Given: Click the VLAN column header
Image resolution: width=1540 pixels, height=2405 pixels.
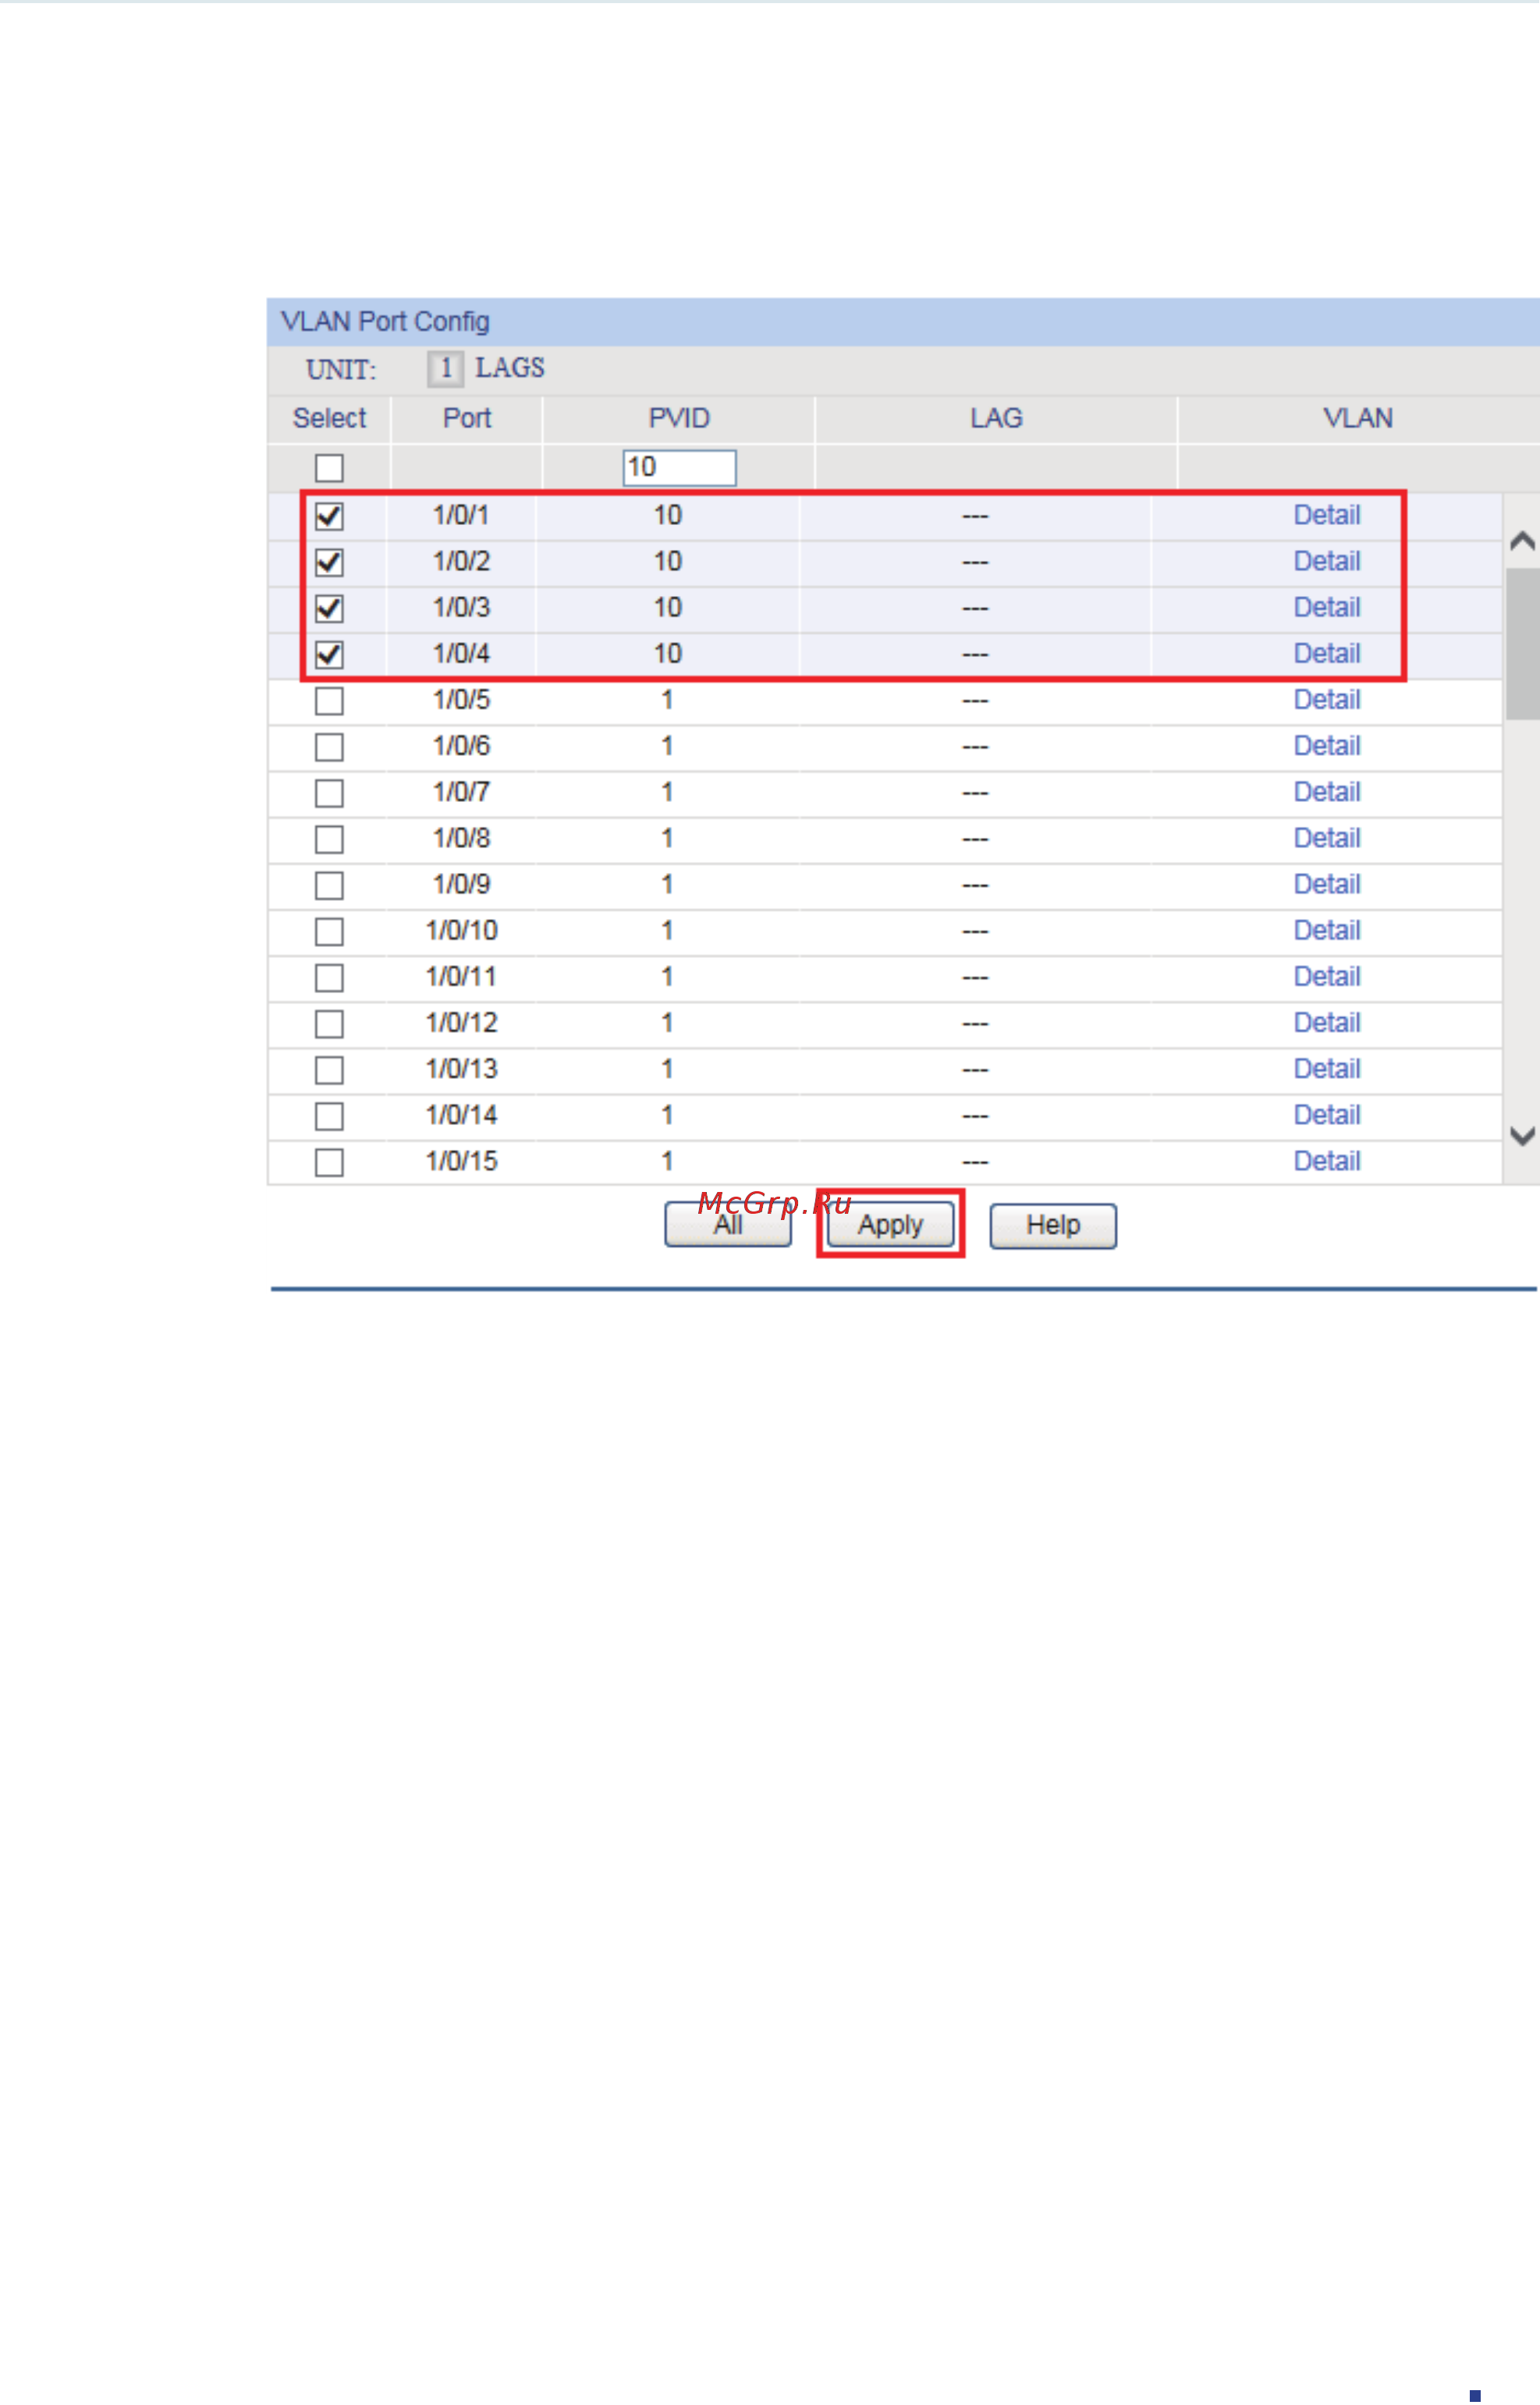Looking at the screenshot, I should tap(1357, 418).
